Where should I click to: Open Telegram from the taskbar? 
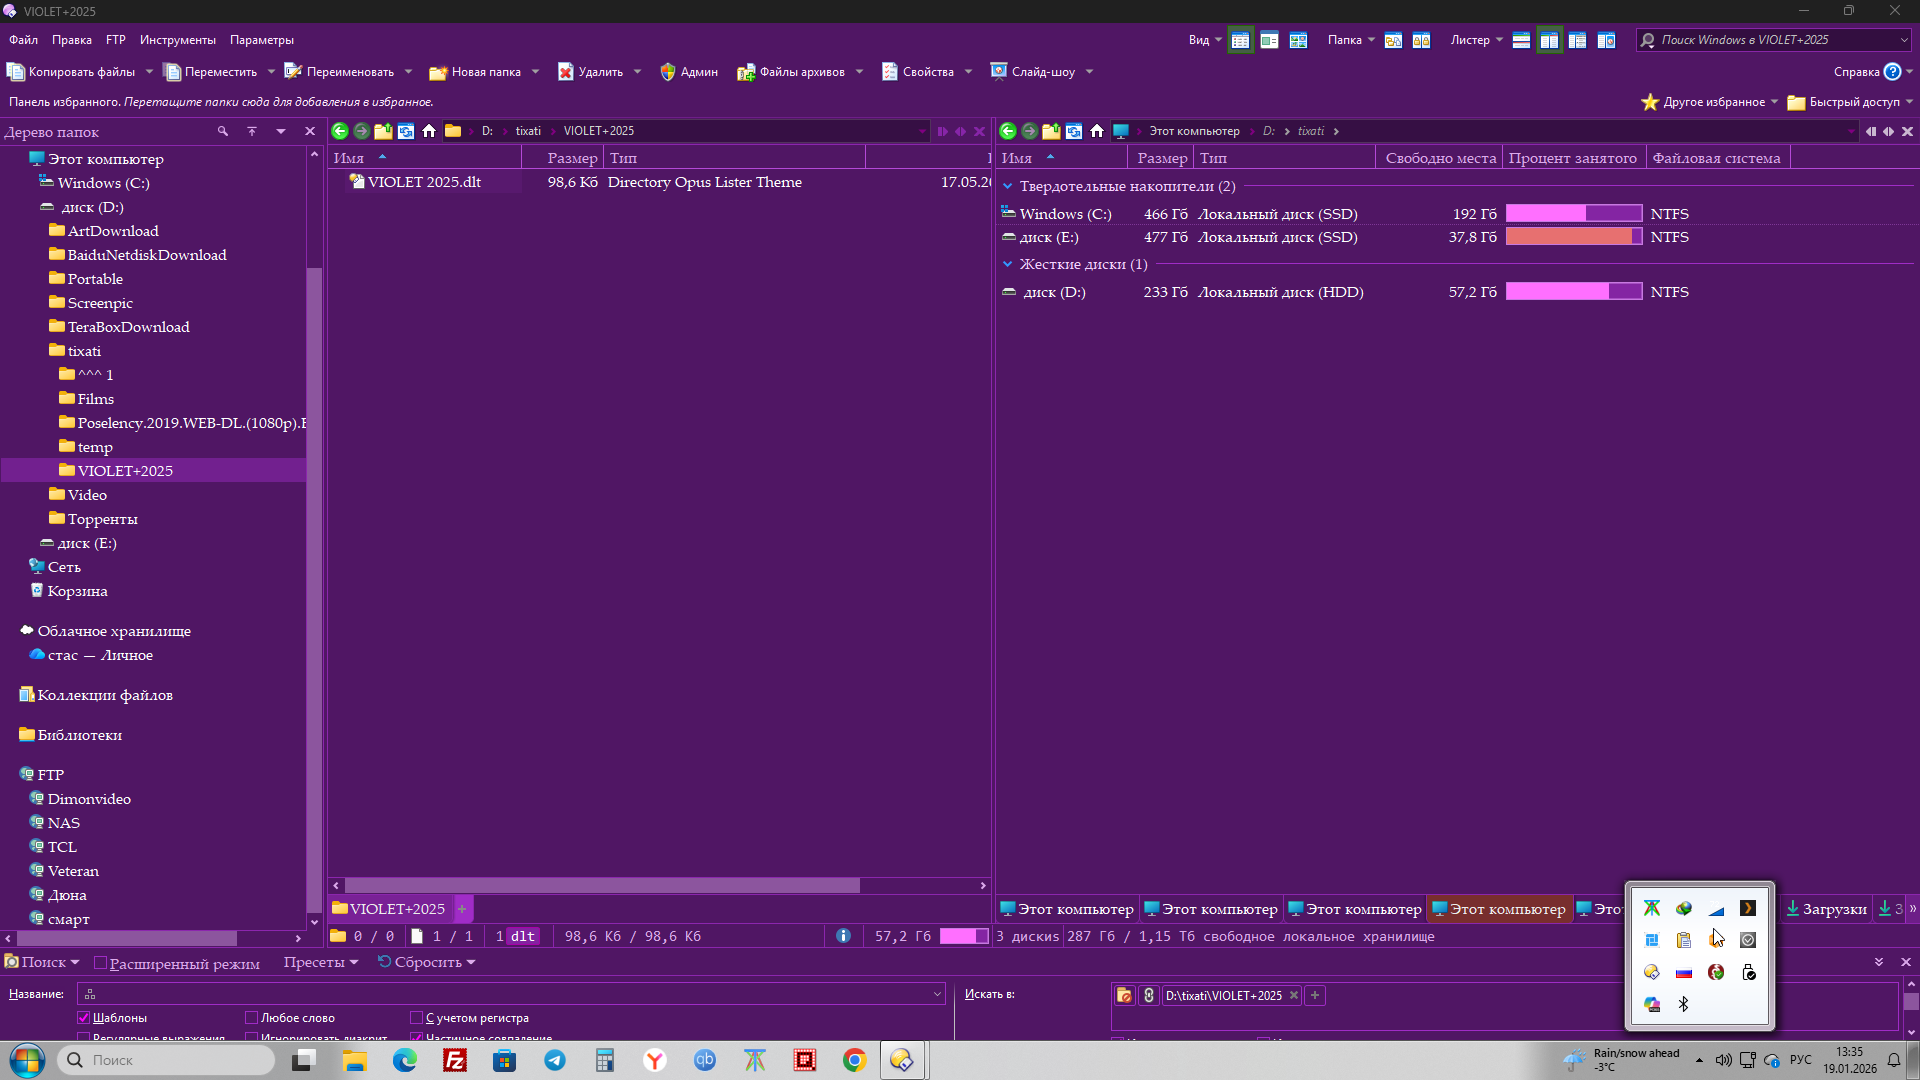click(555, 1060)
